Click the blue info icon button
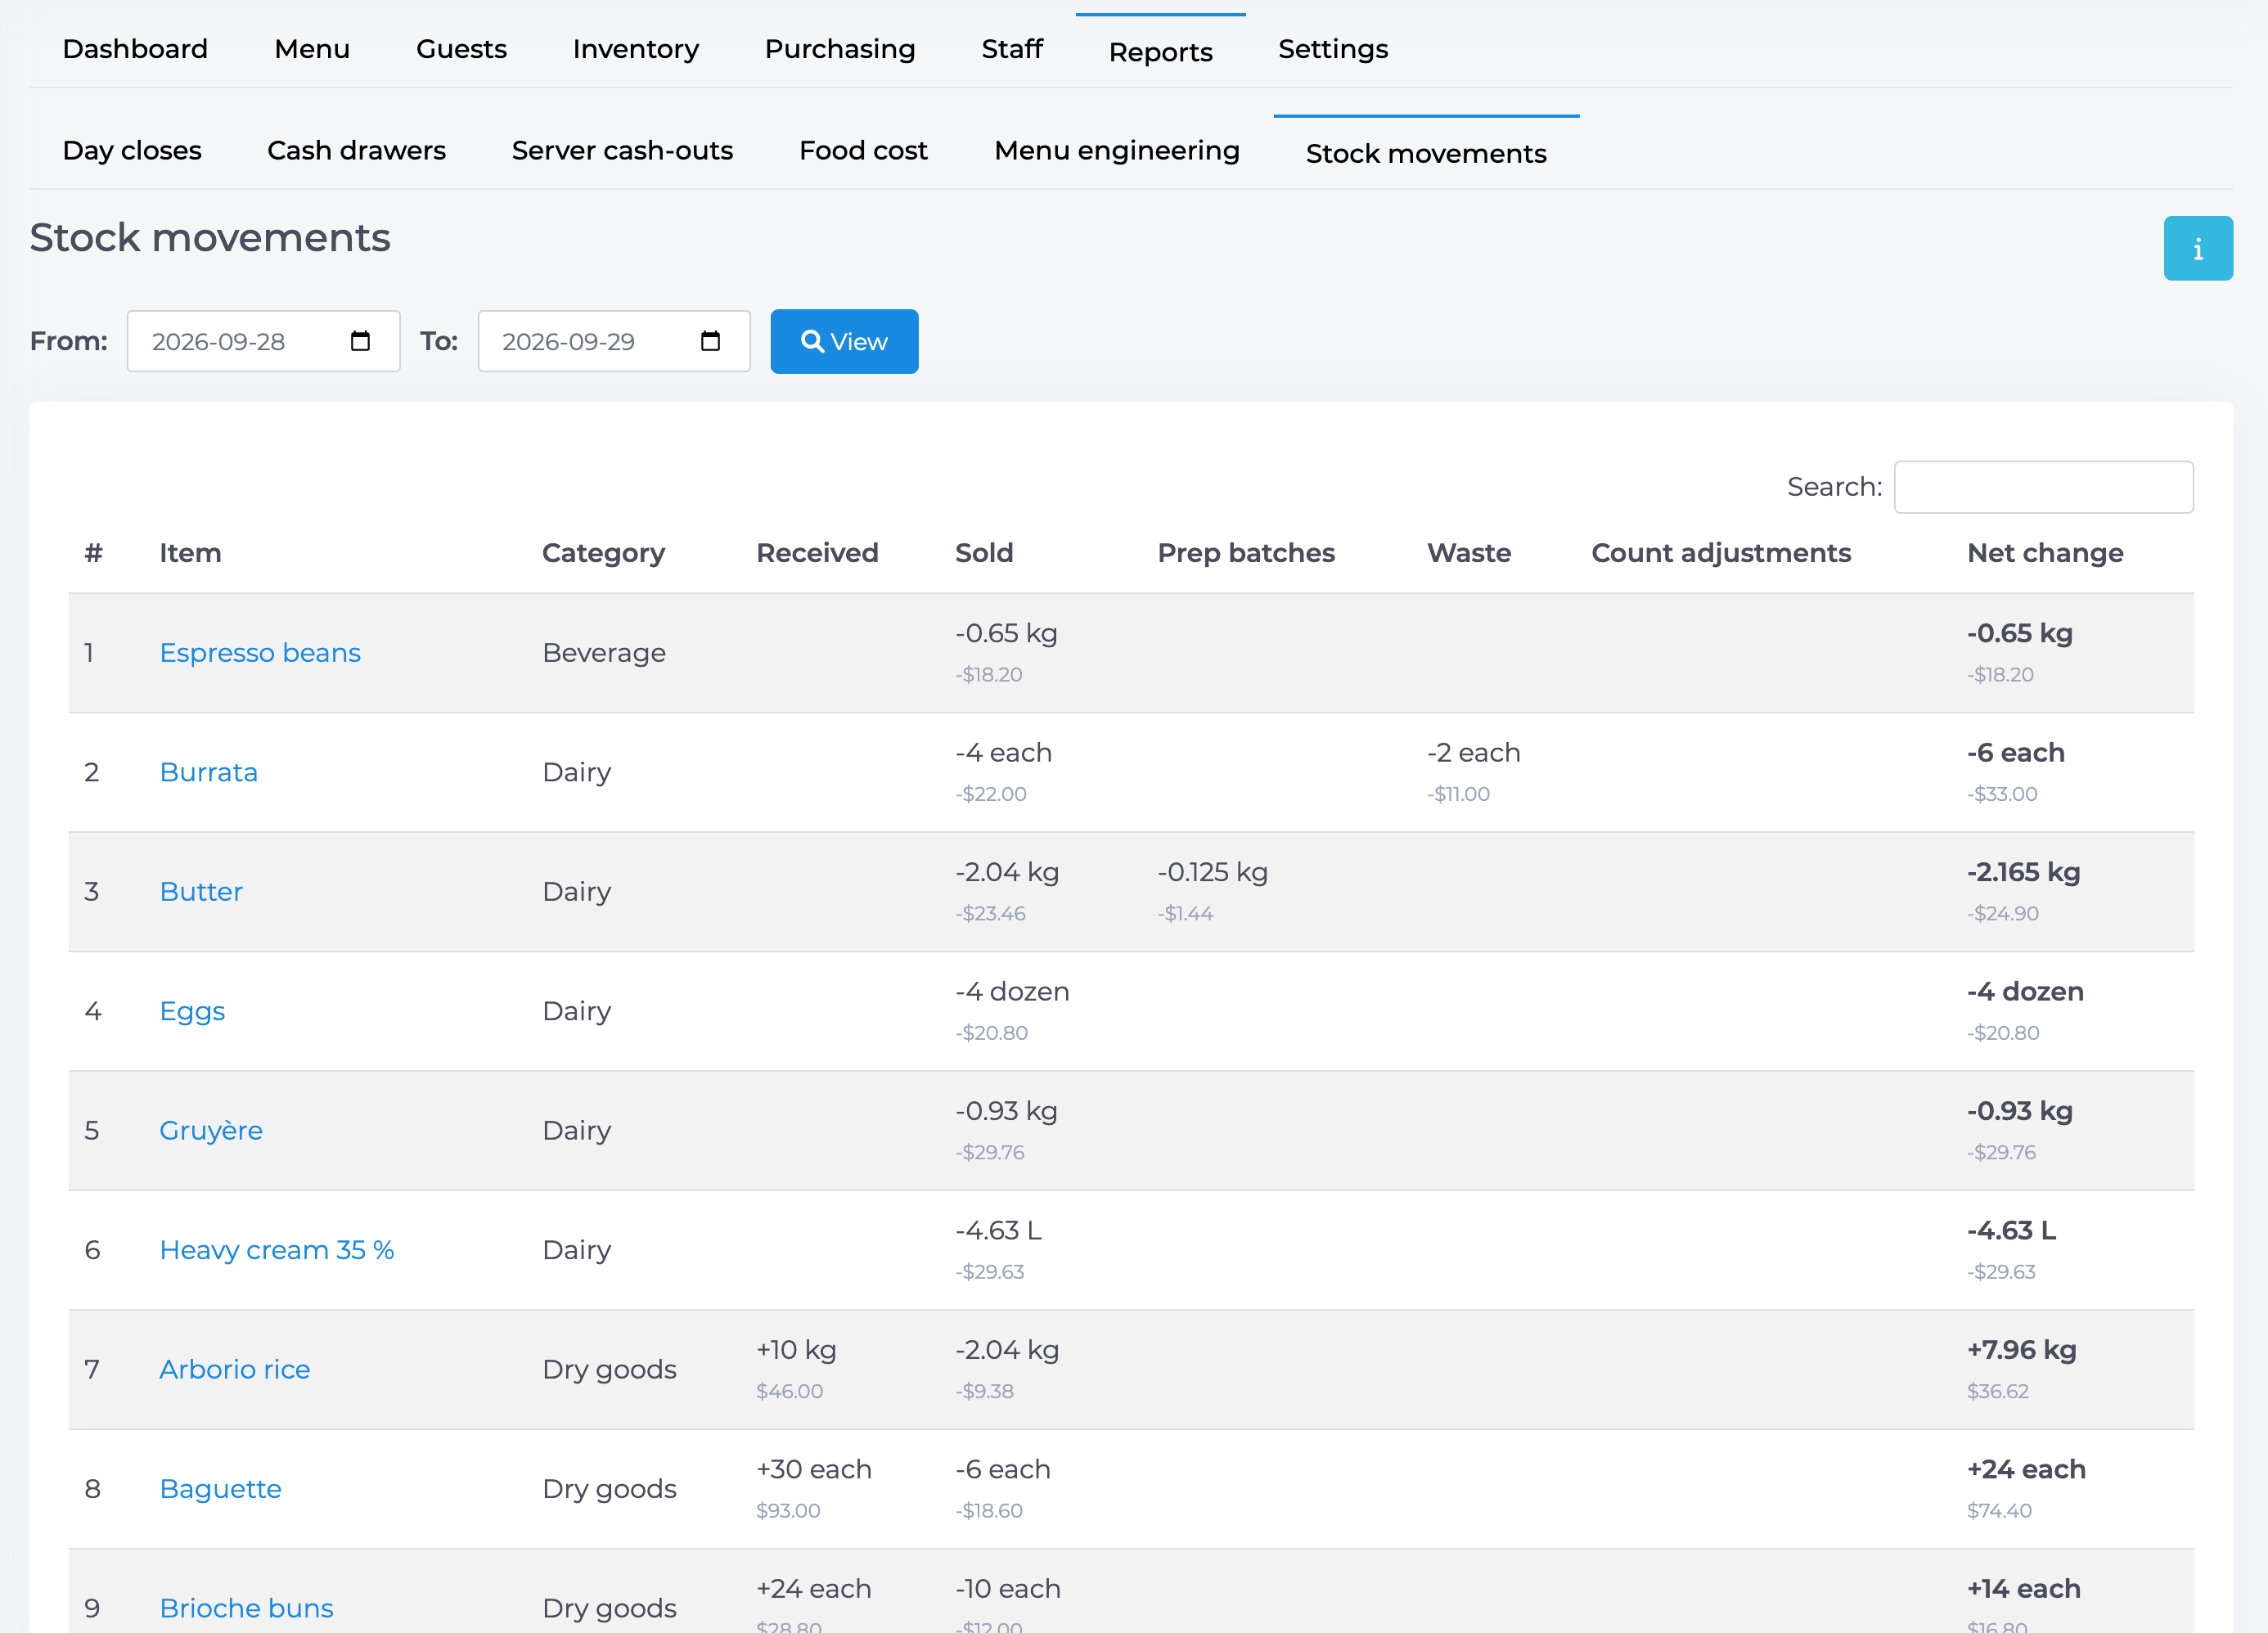Viewport: 2268px width, 1633px height. (2197, 248)
